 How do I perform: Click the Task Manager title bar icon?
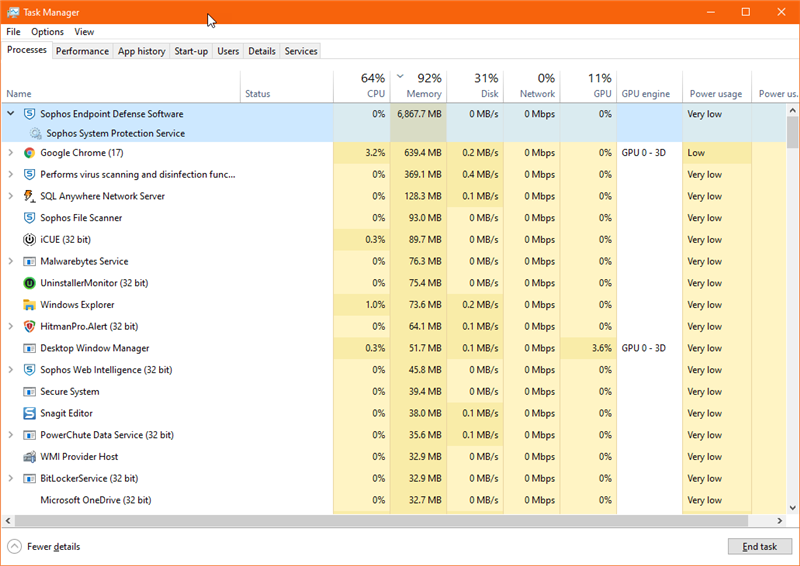pyautogui.click(x=13, y=12)
